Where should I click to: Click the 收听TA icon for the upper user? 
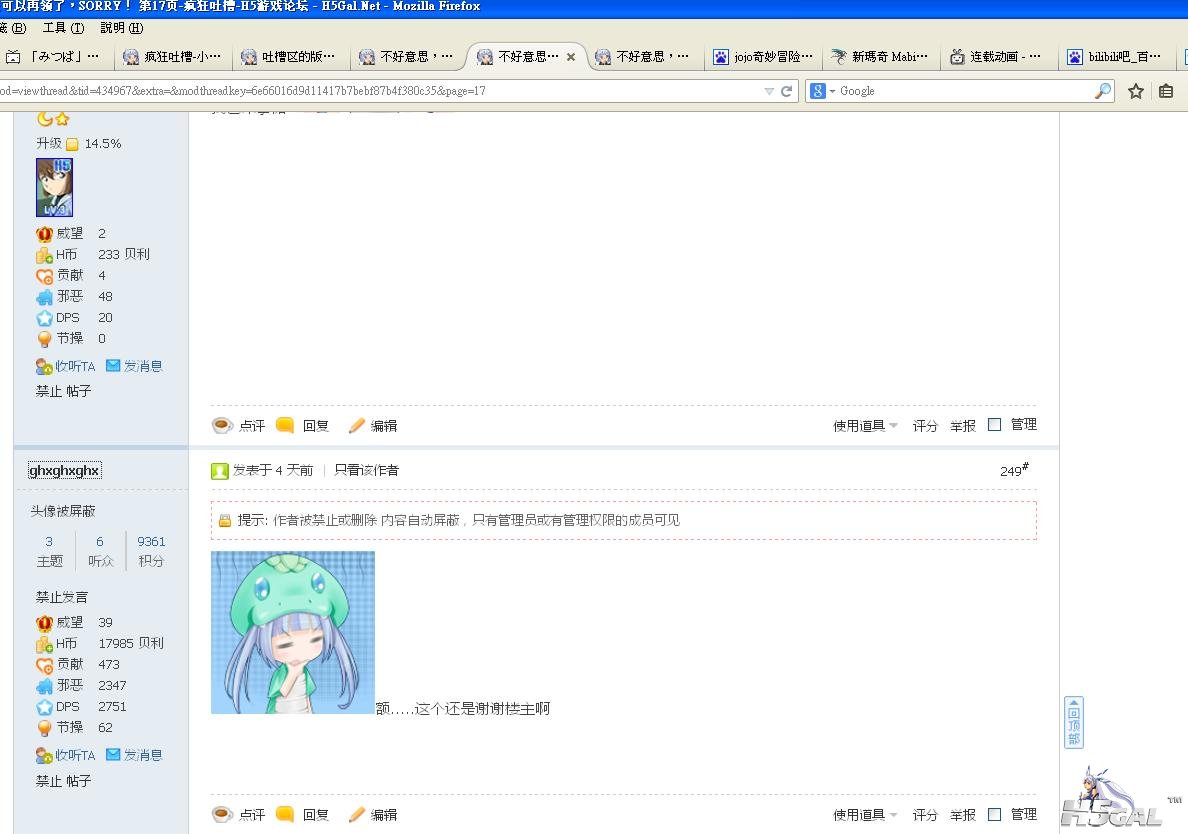coord(44,367)
